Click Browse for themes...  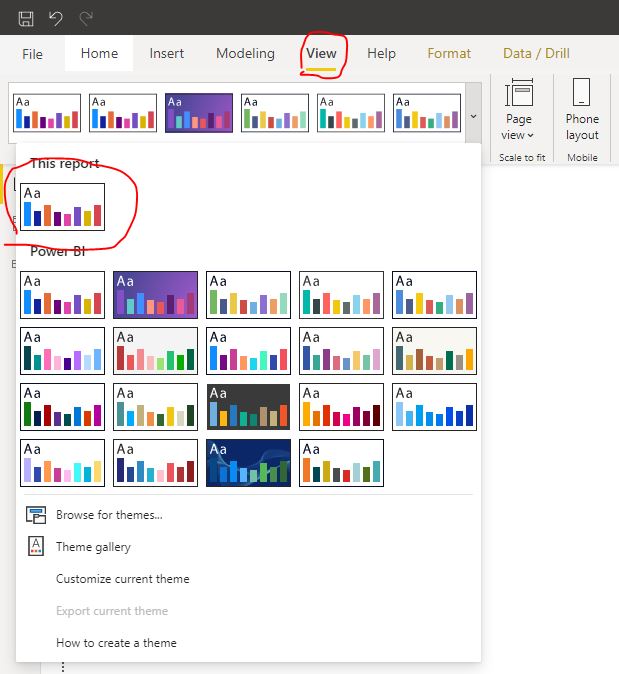pos(109,515)
